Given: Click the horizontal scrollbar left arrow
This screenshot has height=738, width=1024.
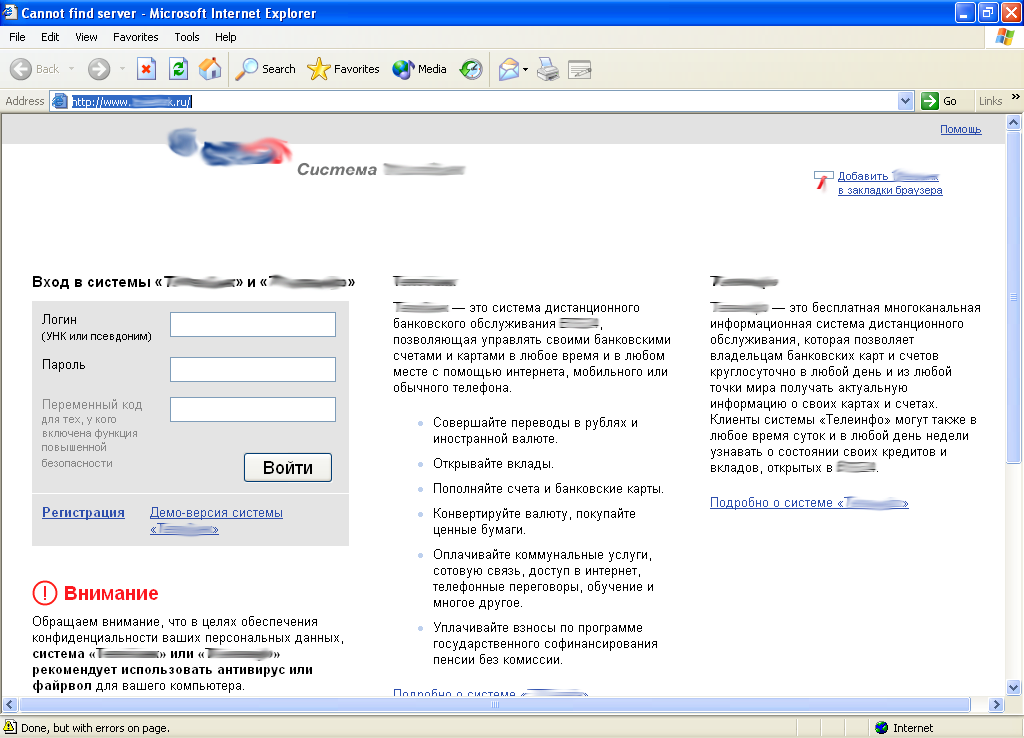Looking at the screenshot, I should click(10, 705).
